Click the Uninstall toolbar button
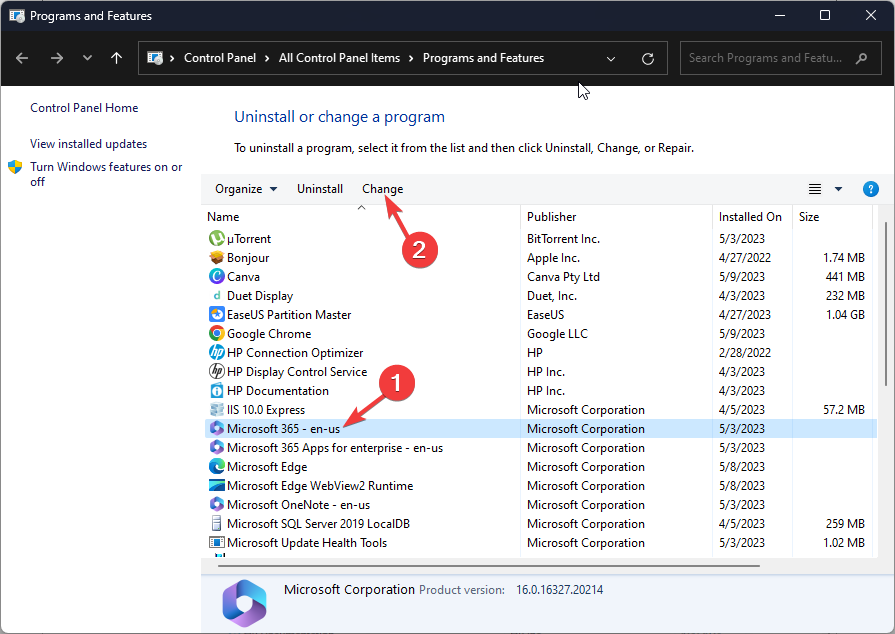 point(320,189)
